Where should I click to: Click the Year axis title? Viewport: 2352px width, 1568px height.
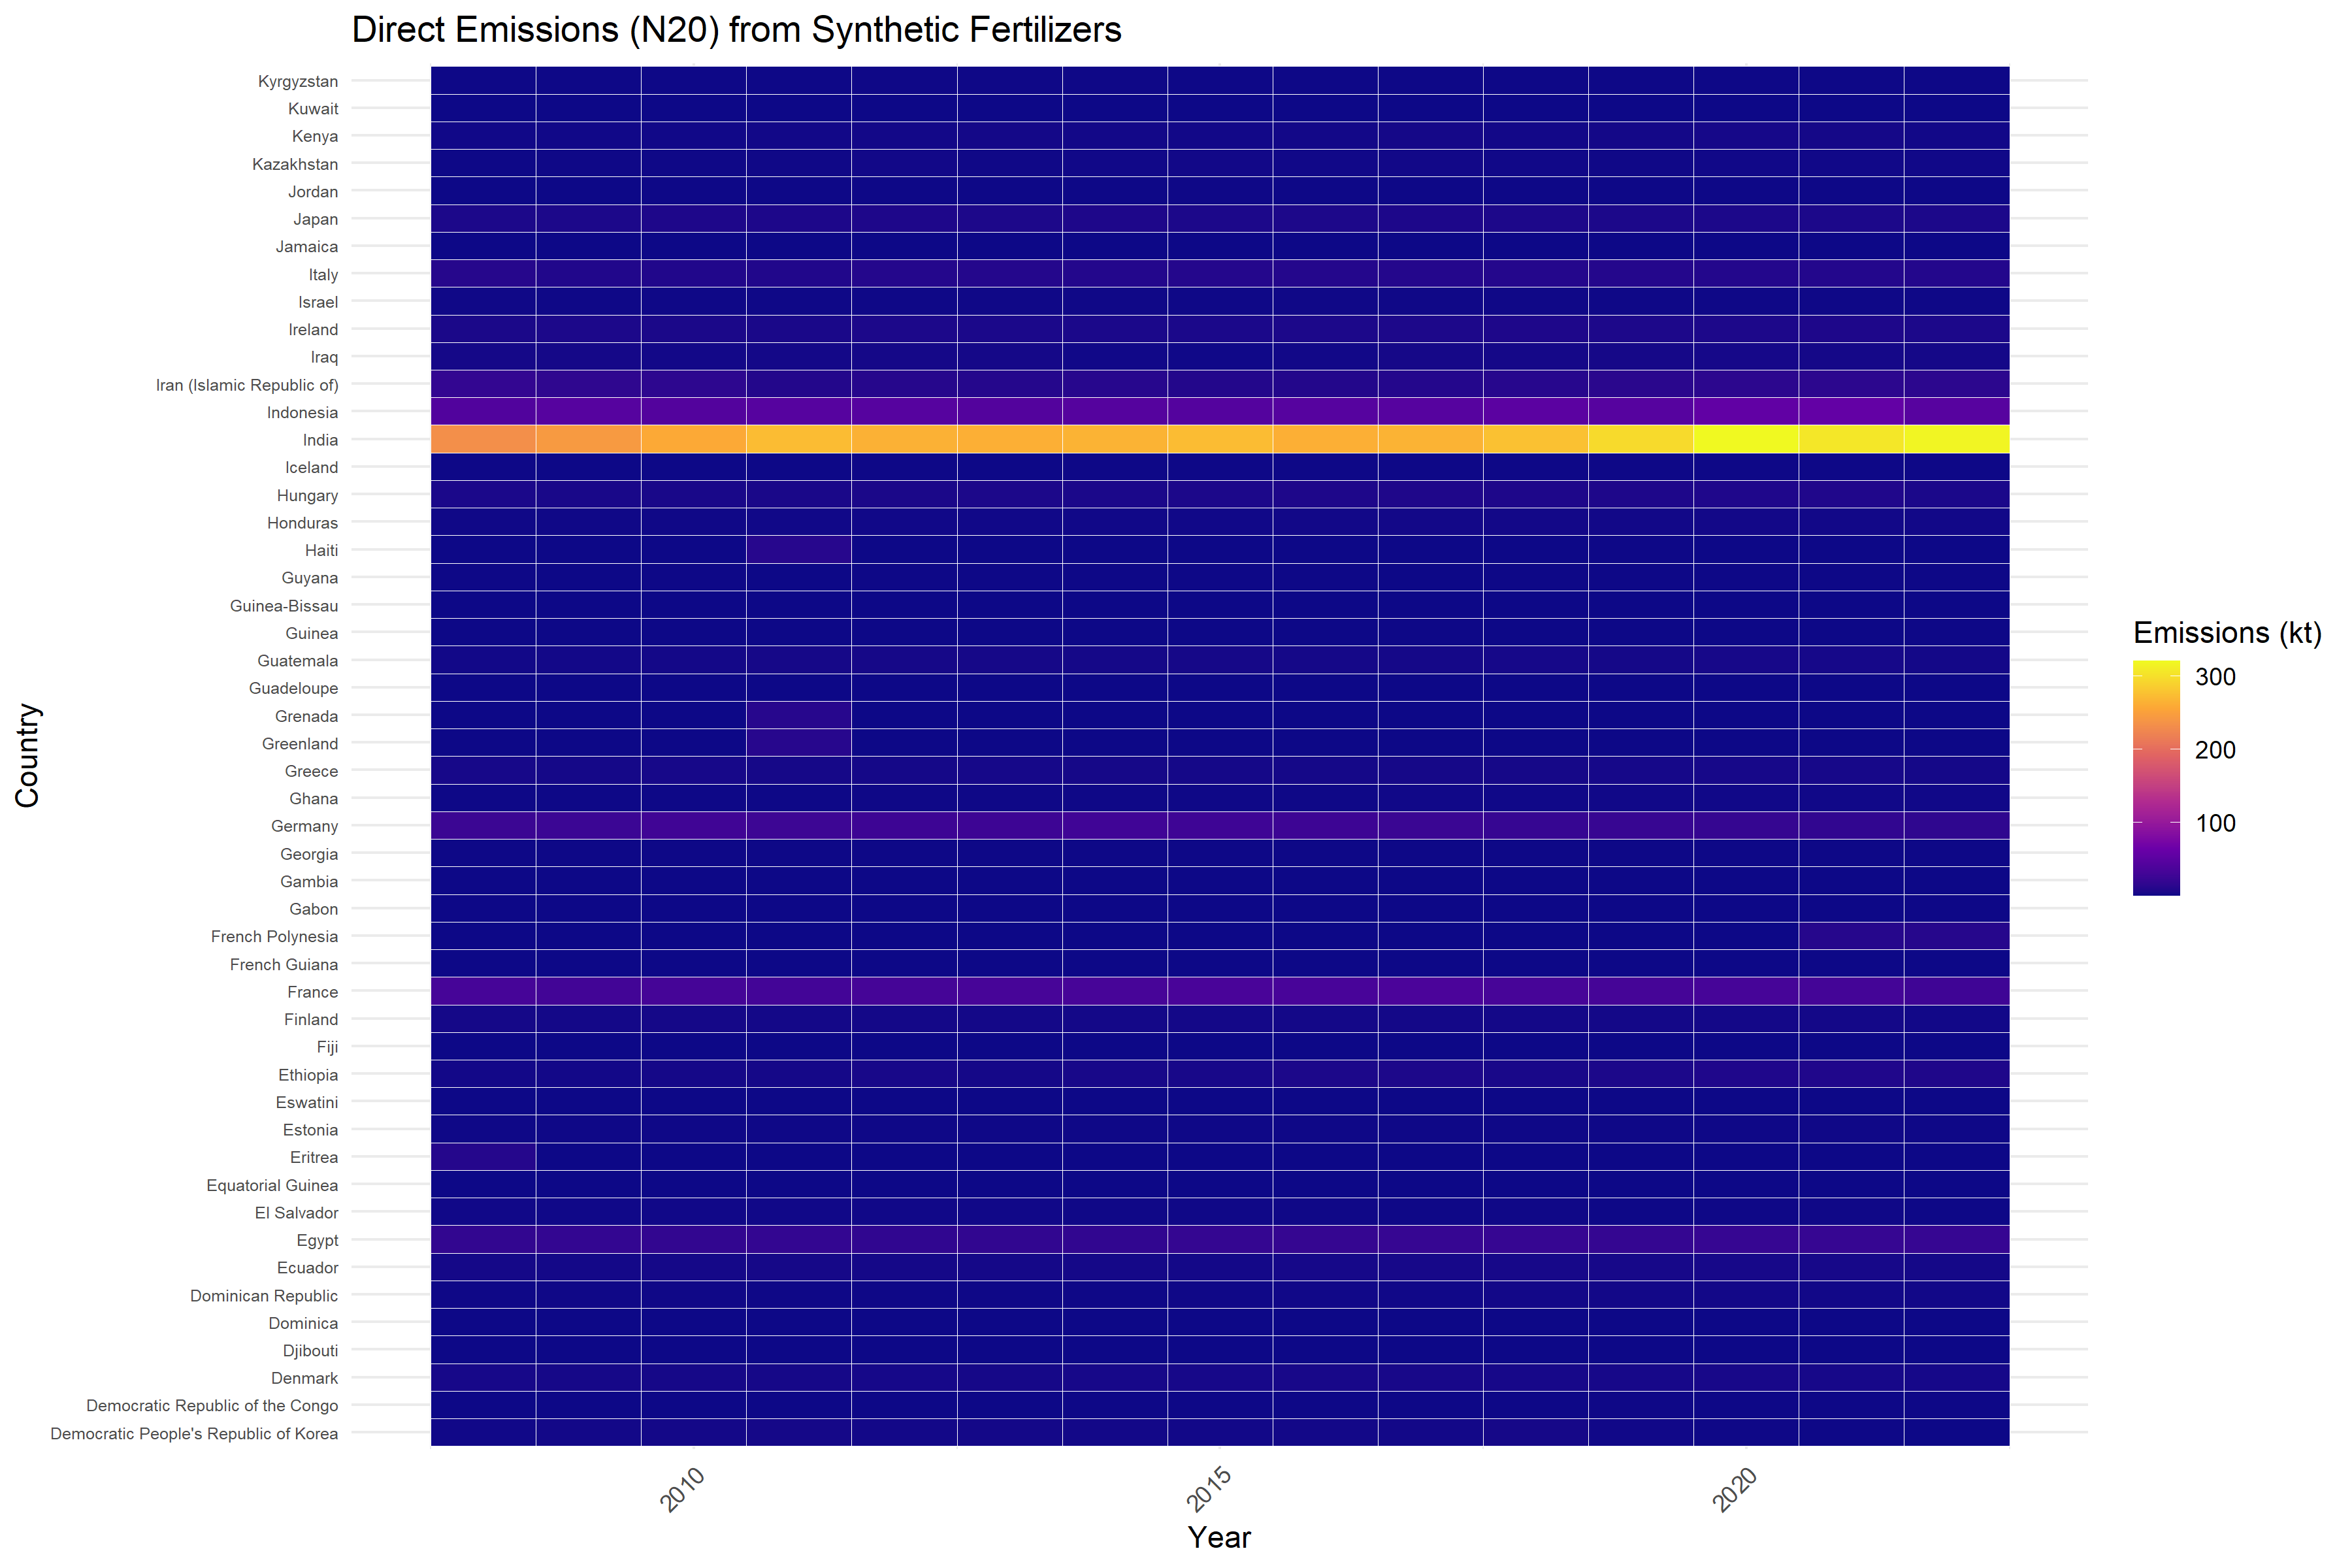1219,1538
